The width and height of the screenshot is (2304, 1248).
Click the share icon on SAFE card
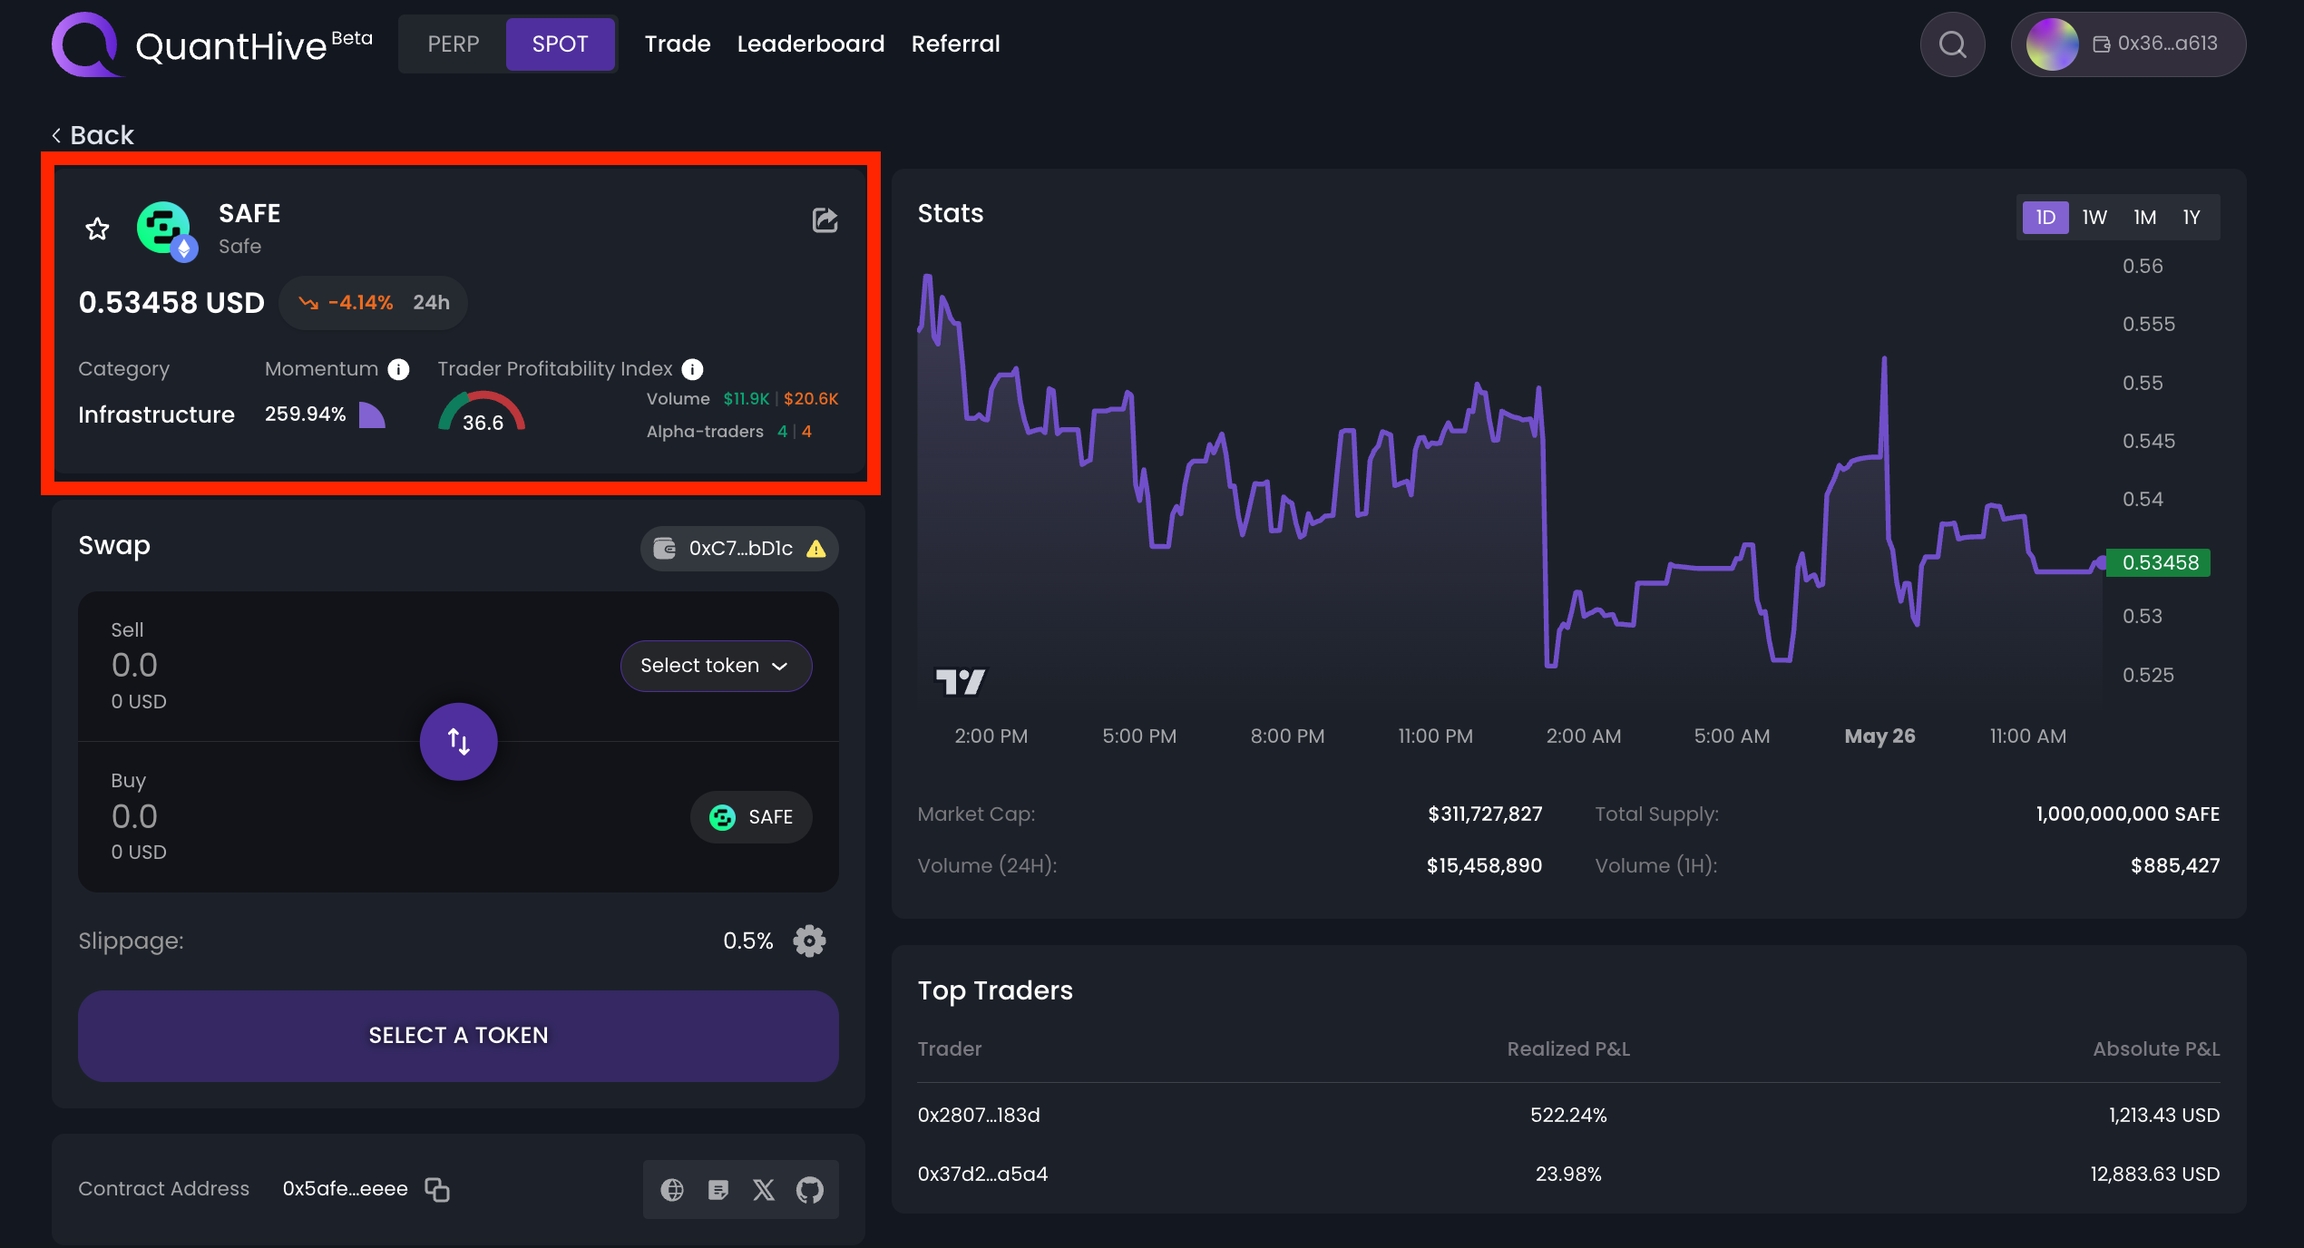824,220
